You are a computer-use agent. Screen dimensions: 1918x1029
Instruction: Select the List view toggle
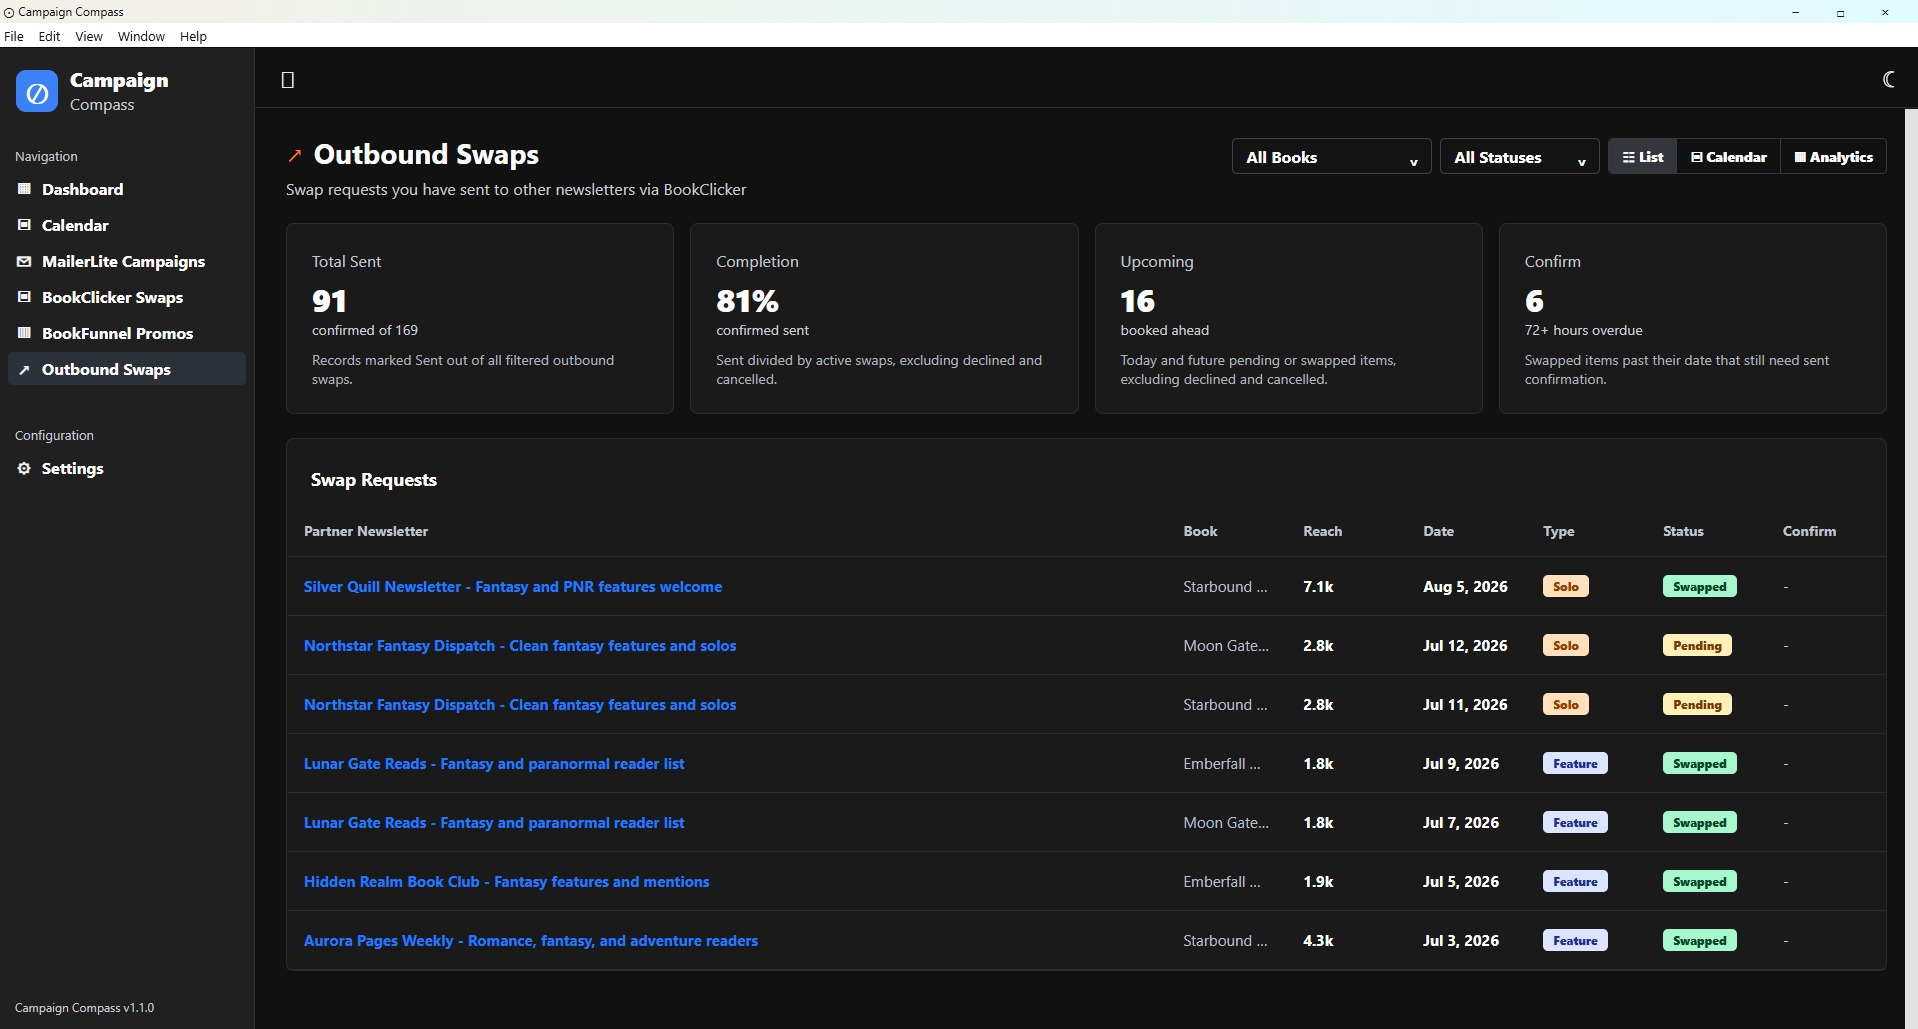pyautogui.click(x=1642, y=157)
